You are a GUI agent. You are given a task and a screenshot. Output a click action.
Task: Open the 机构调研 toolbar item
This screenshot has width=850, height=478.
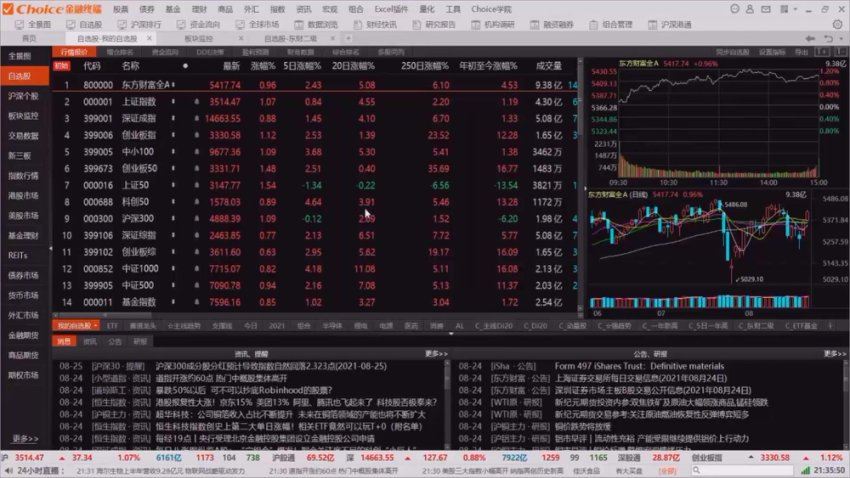[493, 24]
